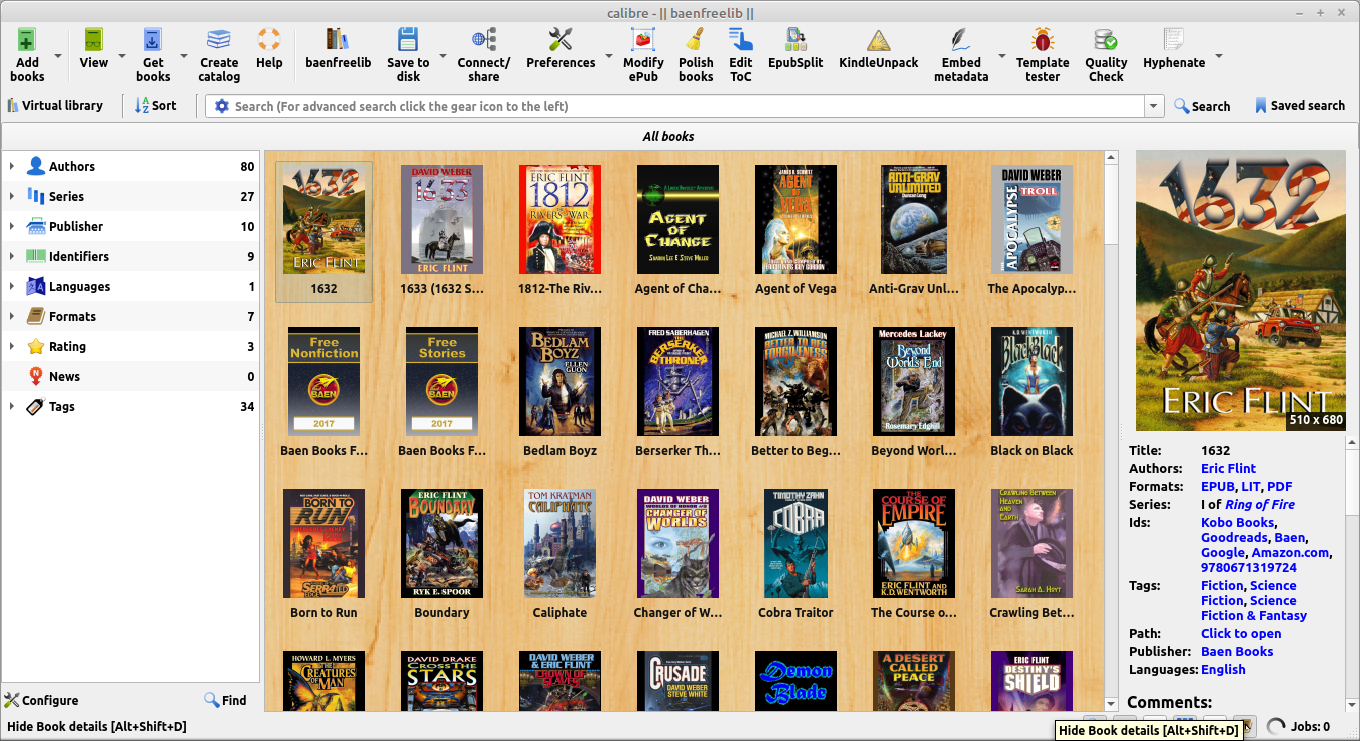Click the PDF format link
The height and width of the screenshot is (741, 1360).
[x=1280, y=486]
